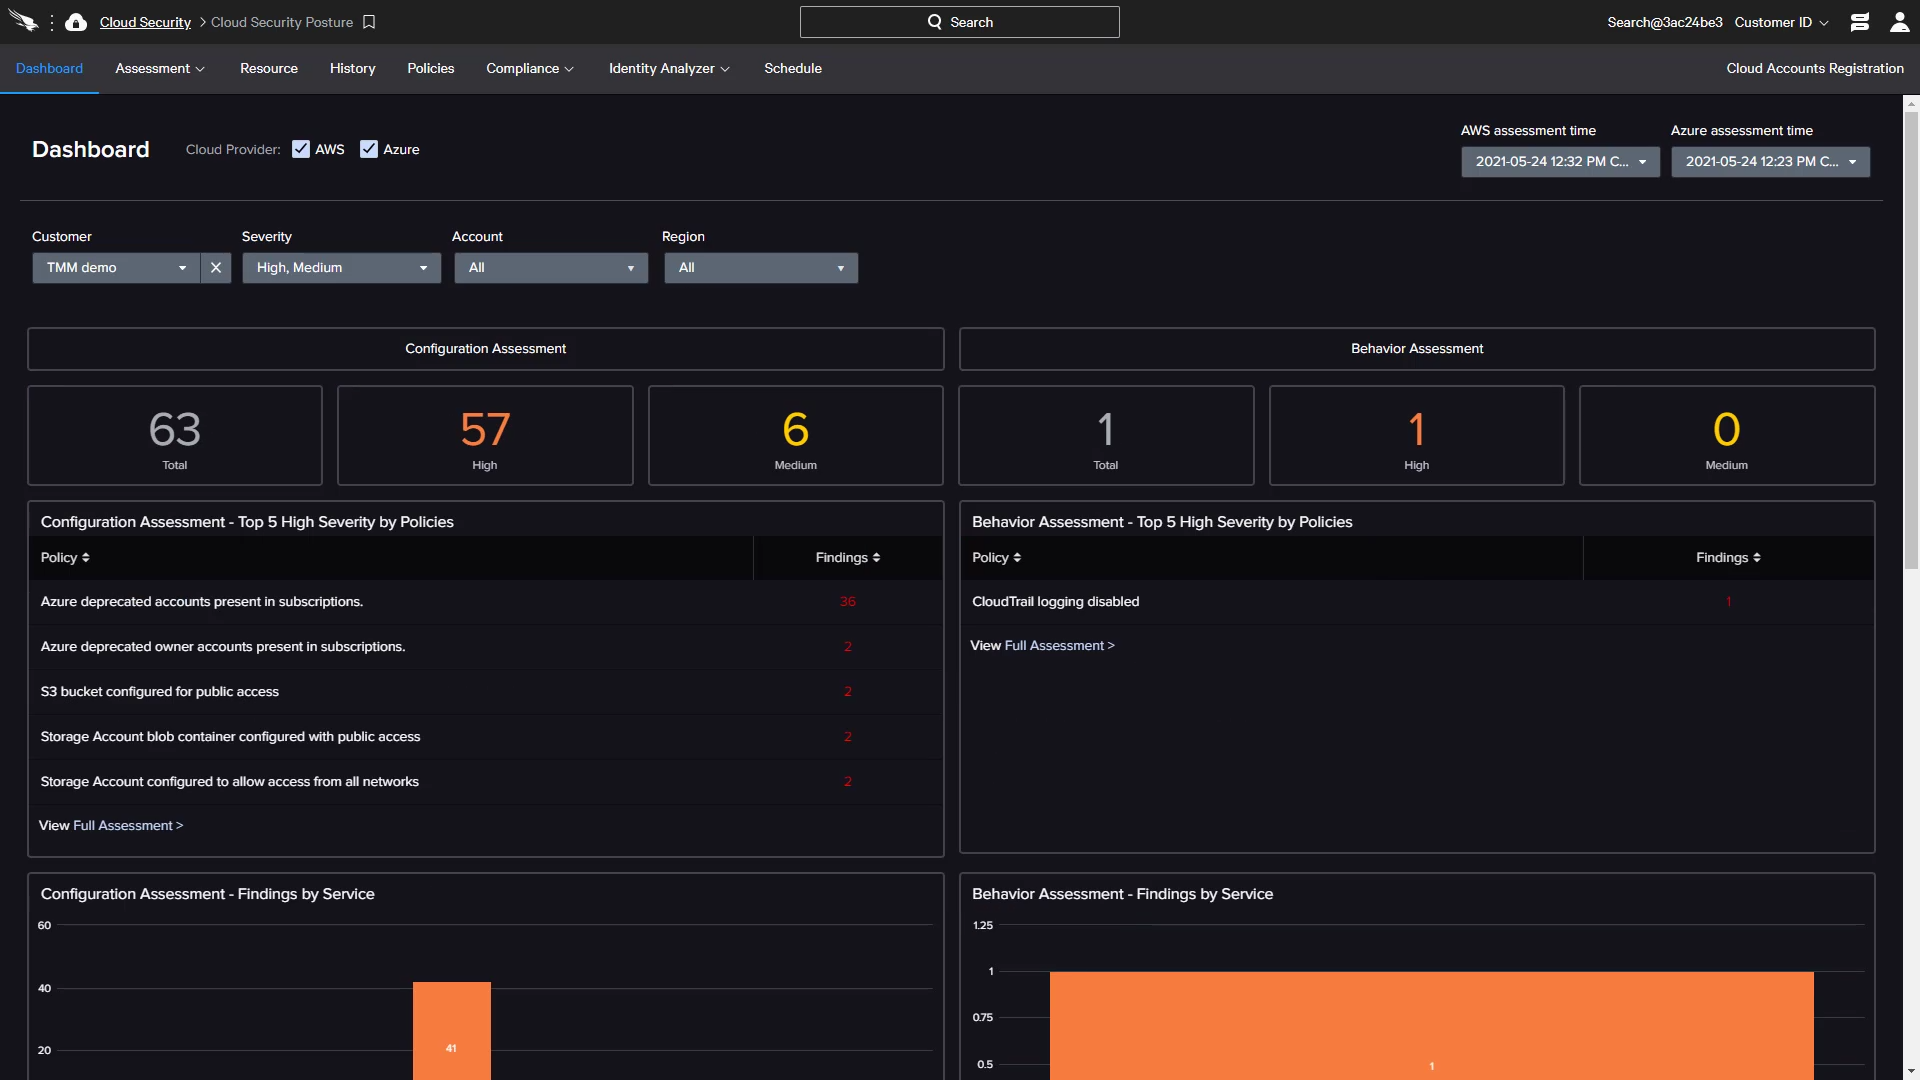Click the top Search input field
The width and height of the screenshot is (1920, 1080).
(959, 22)
